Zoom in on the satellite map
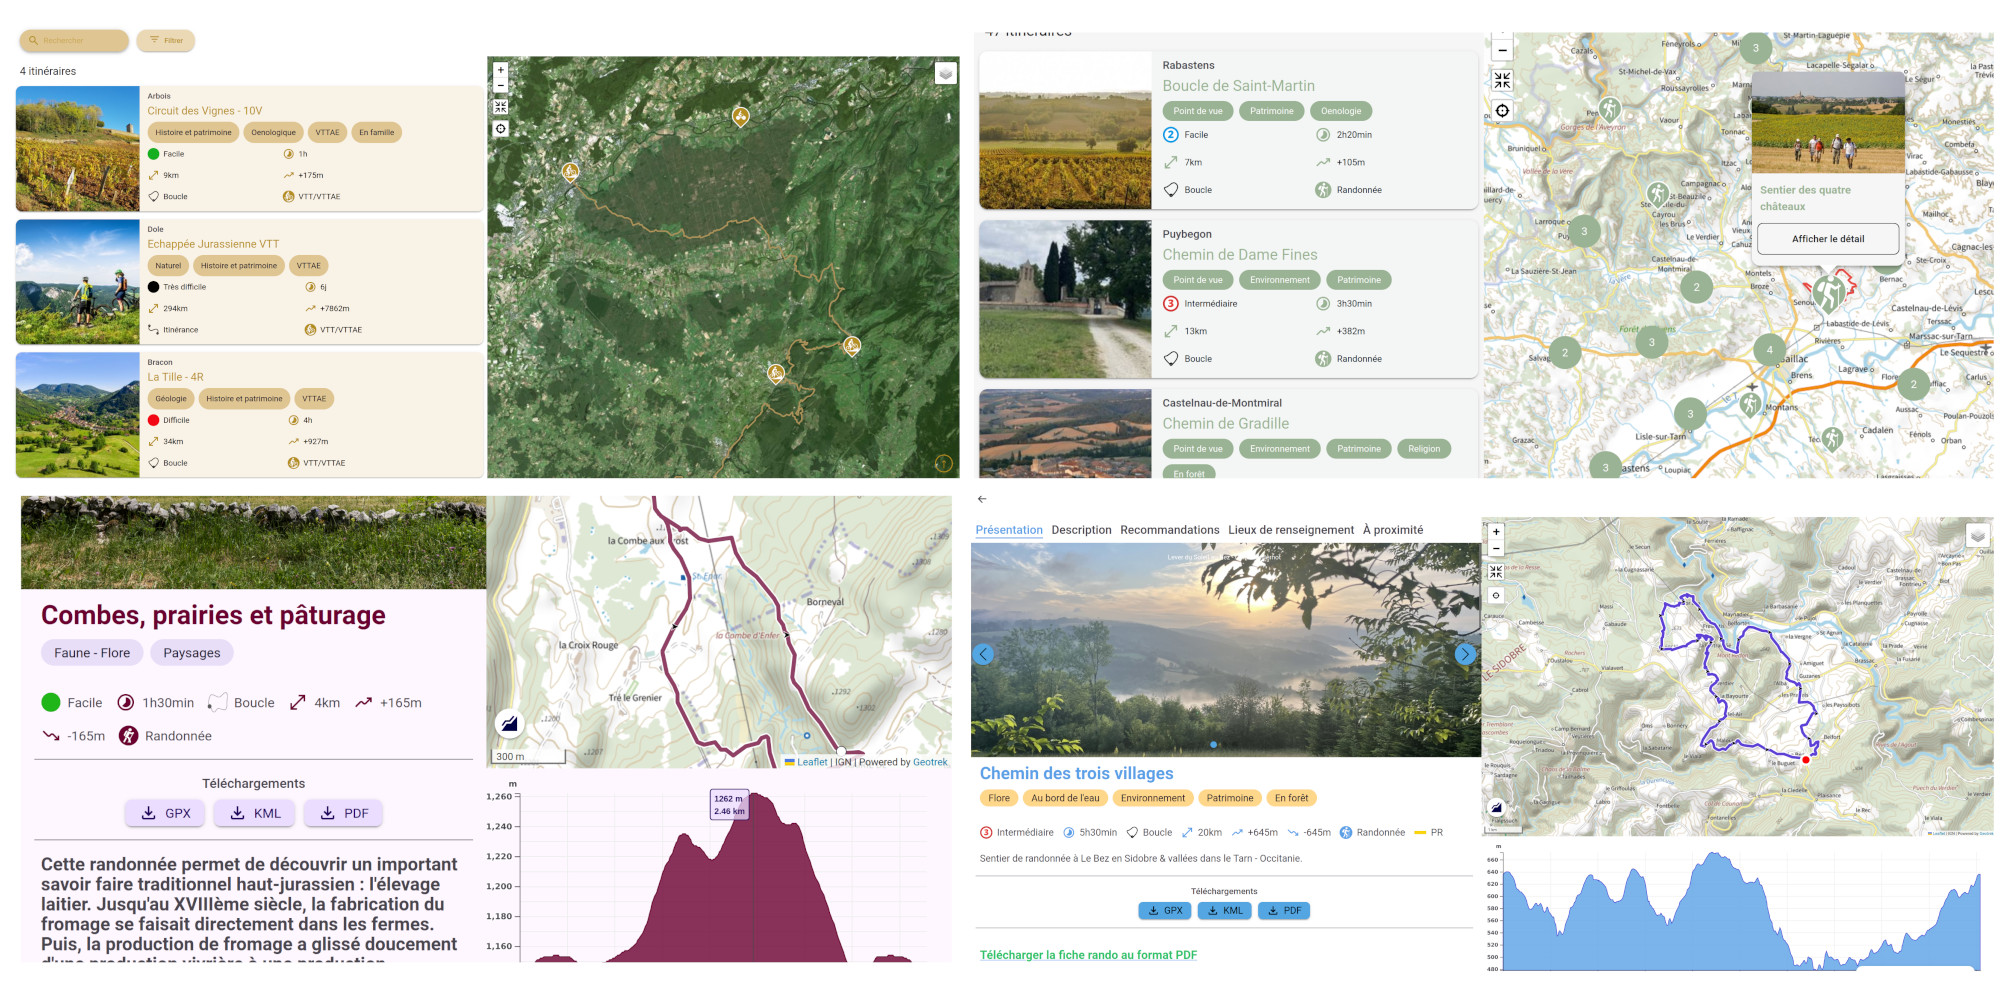The image size is (2000, 985). [x=501, y=70]
